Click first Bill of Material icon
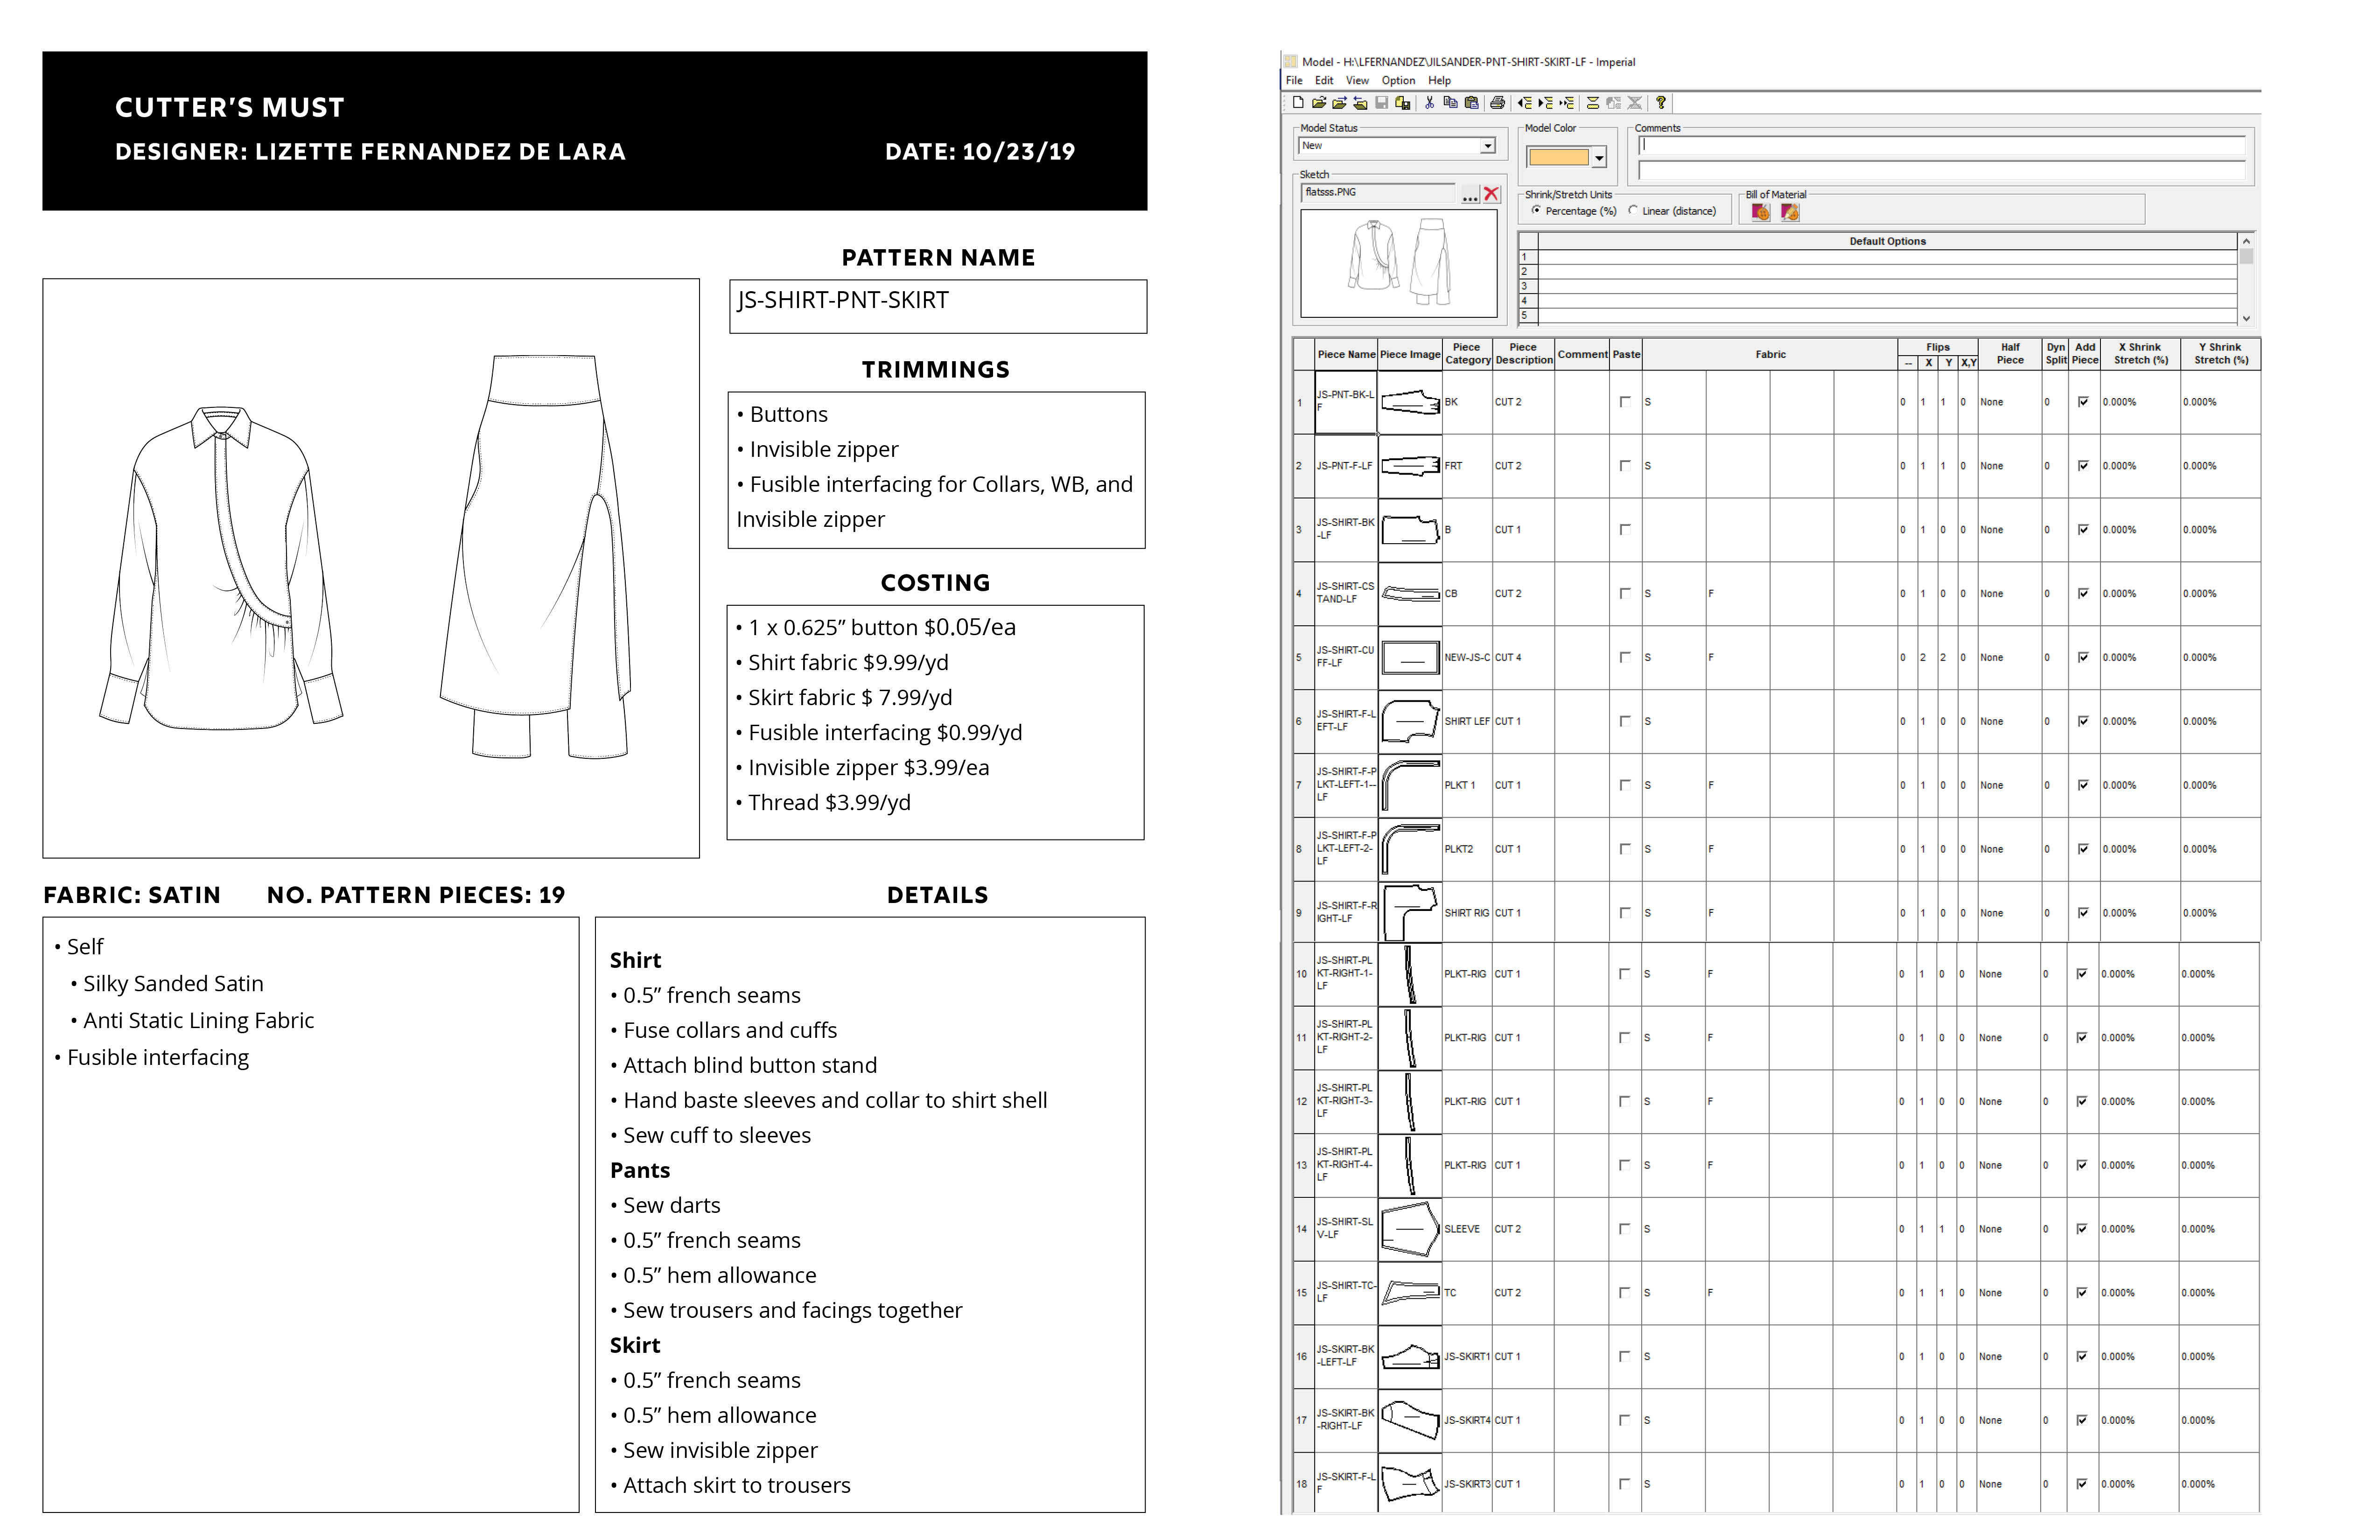 [x=1761, y=212]
